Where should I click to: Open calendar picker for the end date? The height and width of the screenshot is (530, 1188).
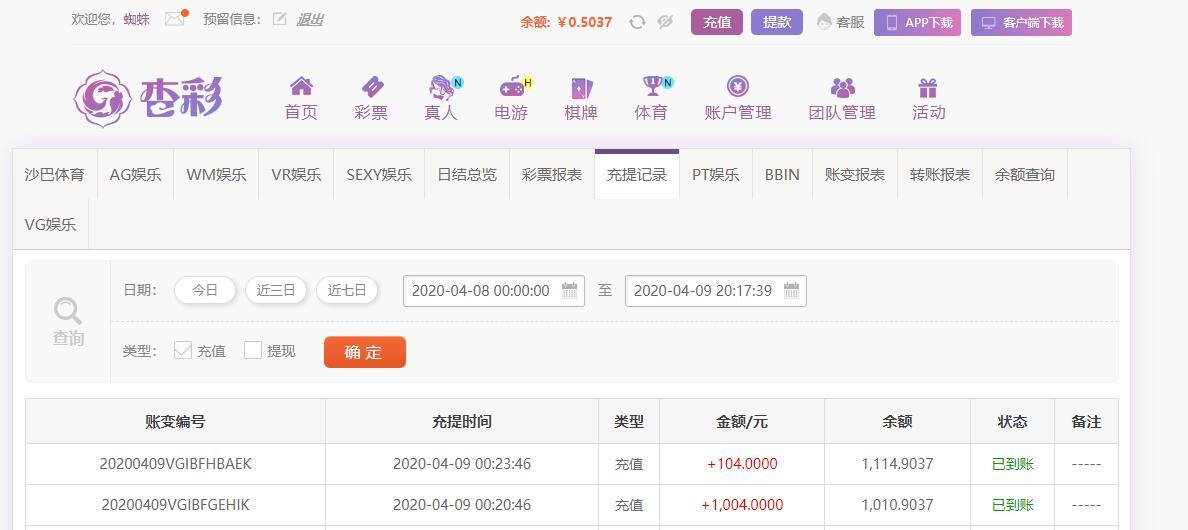click(x=792, y=290)
